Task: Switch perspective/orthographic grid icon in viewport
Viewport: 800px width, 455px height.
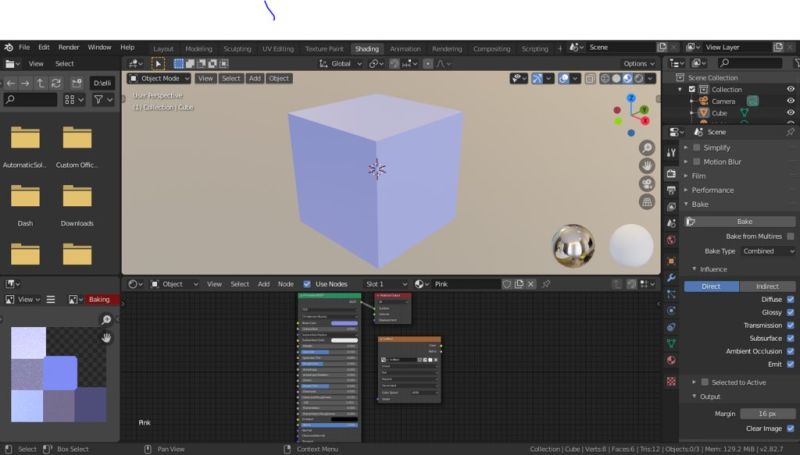Action: [x=647, y=201]
